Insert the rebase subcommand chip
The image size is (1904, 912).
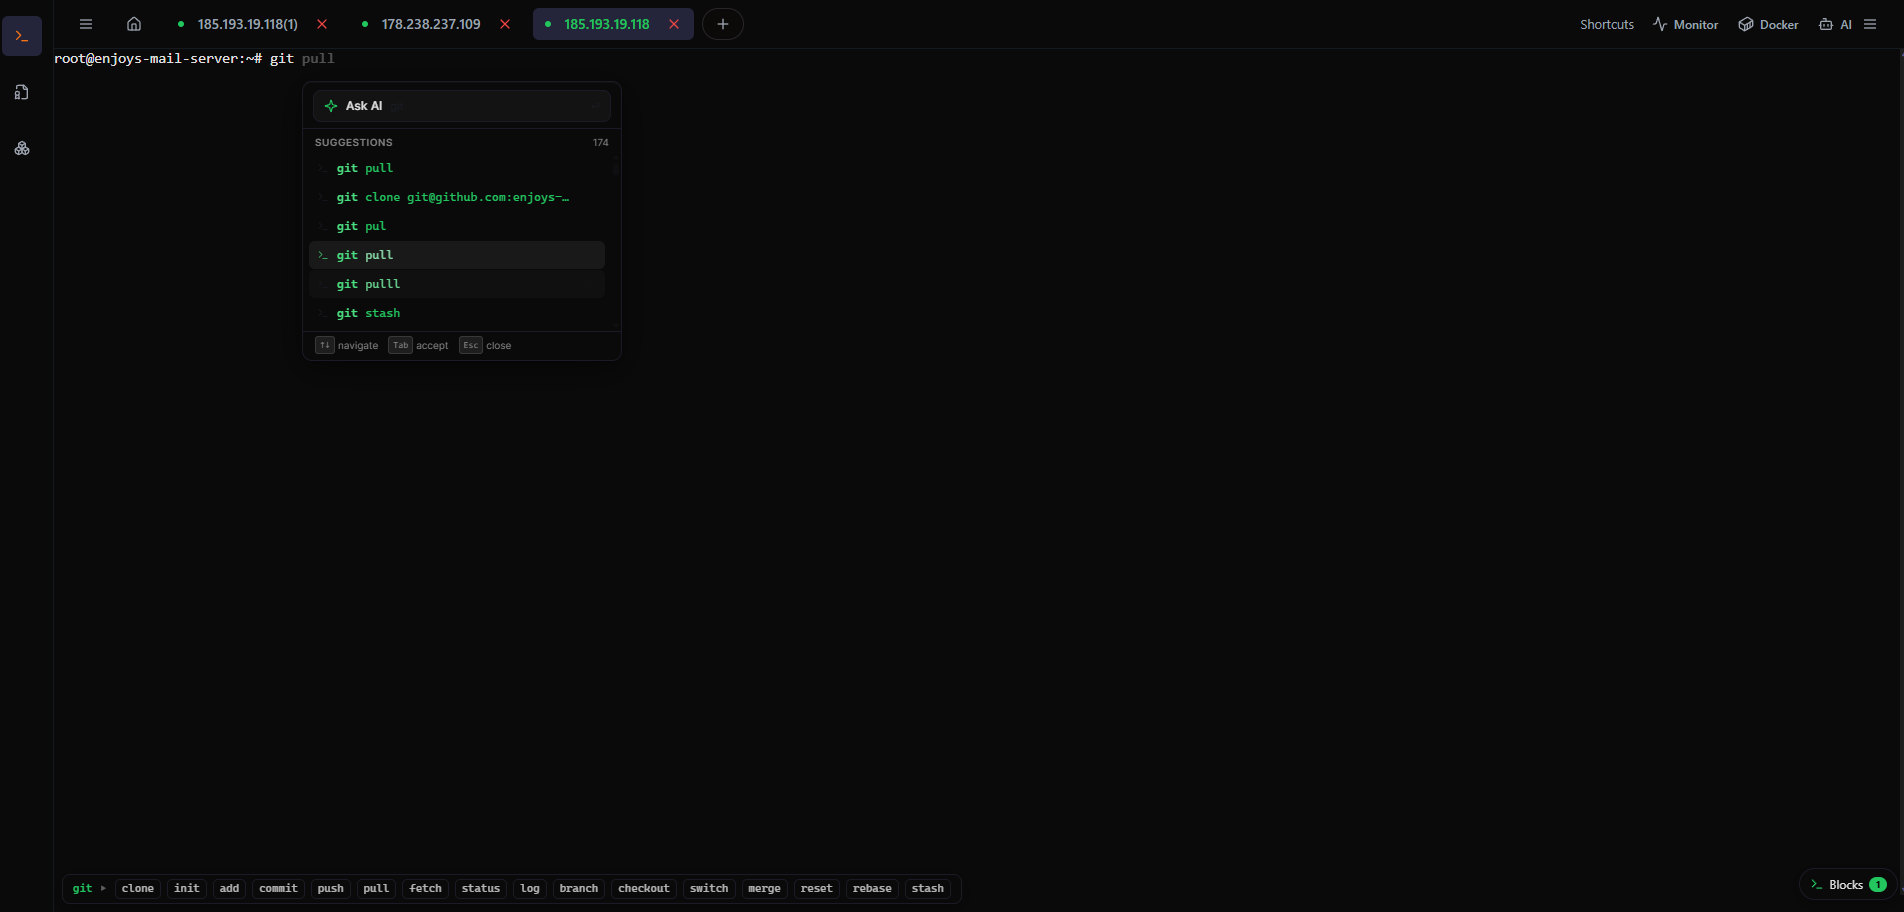coord(872,888)
